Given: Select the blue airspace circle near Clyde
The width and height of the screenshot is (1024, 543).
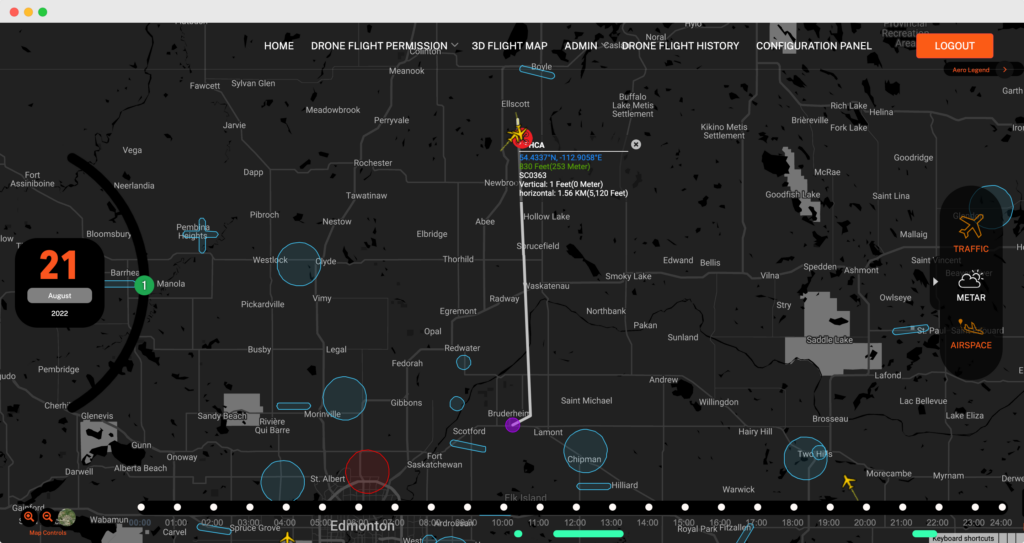Looking at the screenshot, I should (299, 264).
